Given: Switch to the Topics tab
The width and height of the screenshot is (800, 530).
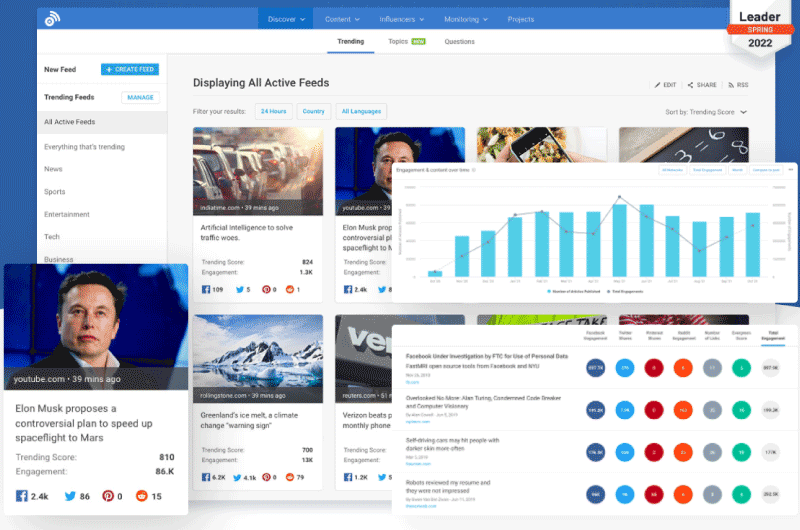Looking at the screenshot, I should pyautogui.click(x=407, y=41).
